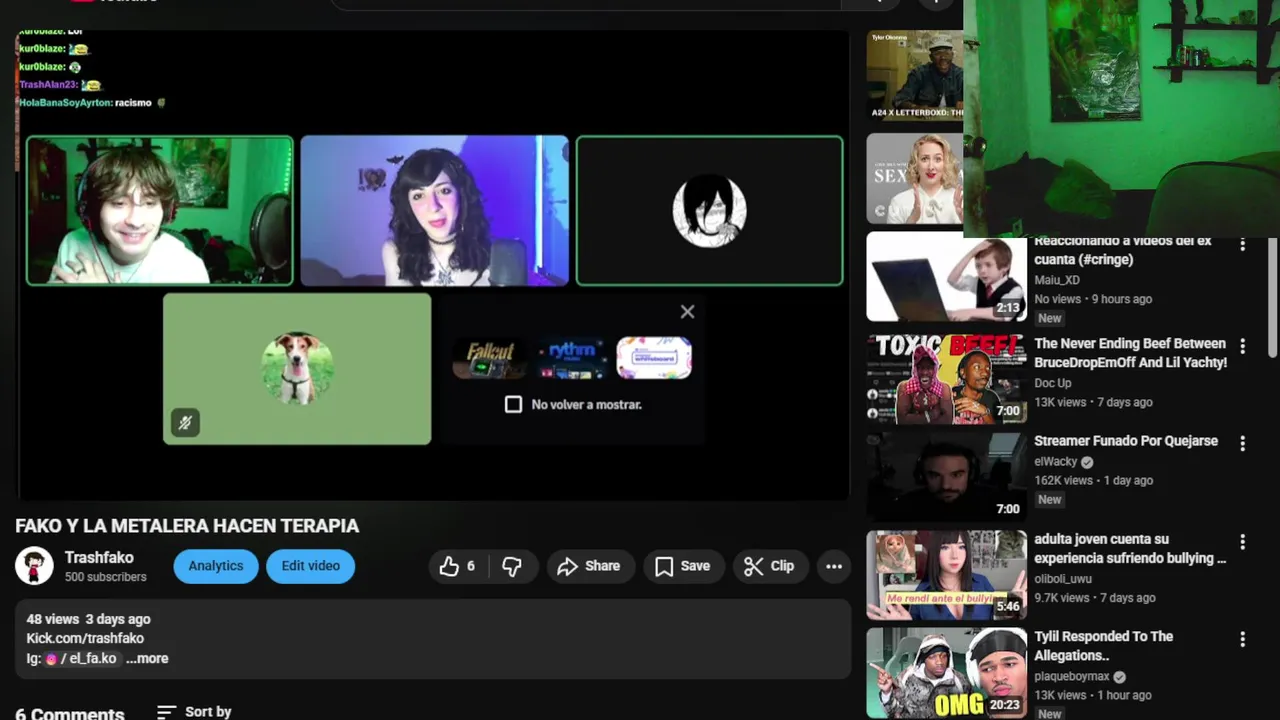
Task: Open Maiu_XD channel name
Action: (x=1057, y=280)
